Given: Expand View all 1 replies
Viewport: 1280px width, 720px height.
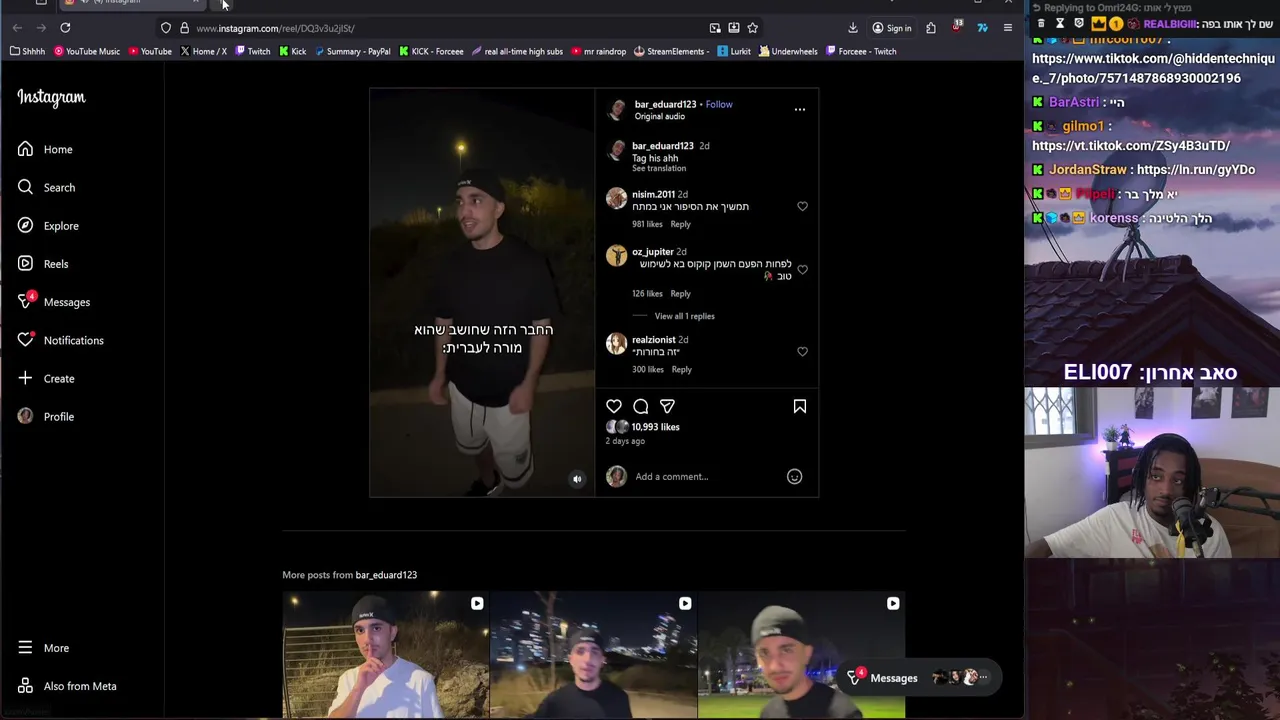Looking at the screenshot, I should click(x=684, y=316).
